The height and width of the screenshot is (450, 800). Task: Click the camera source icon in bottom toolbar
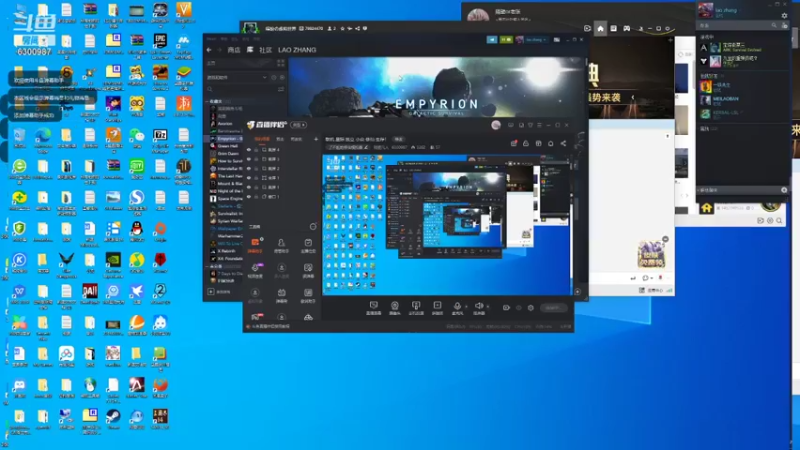tap(395, 308)
